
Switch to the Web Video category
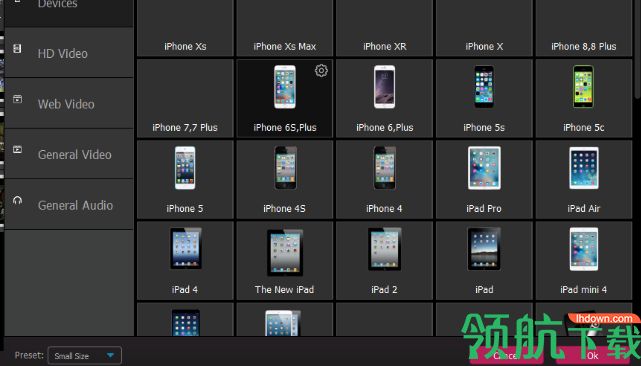point(69,103)
